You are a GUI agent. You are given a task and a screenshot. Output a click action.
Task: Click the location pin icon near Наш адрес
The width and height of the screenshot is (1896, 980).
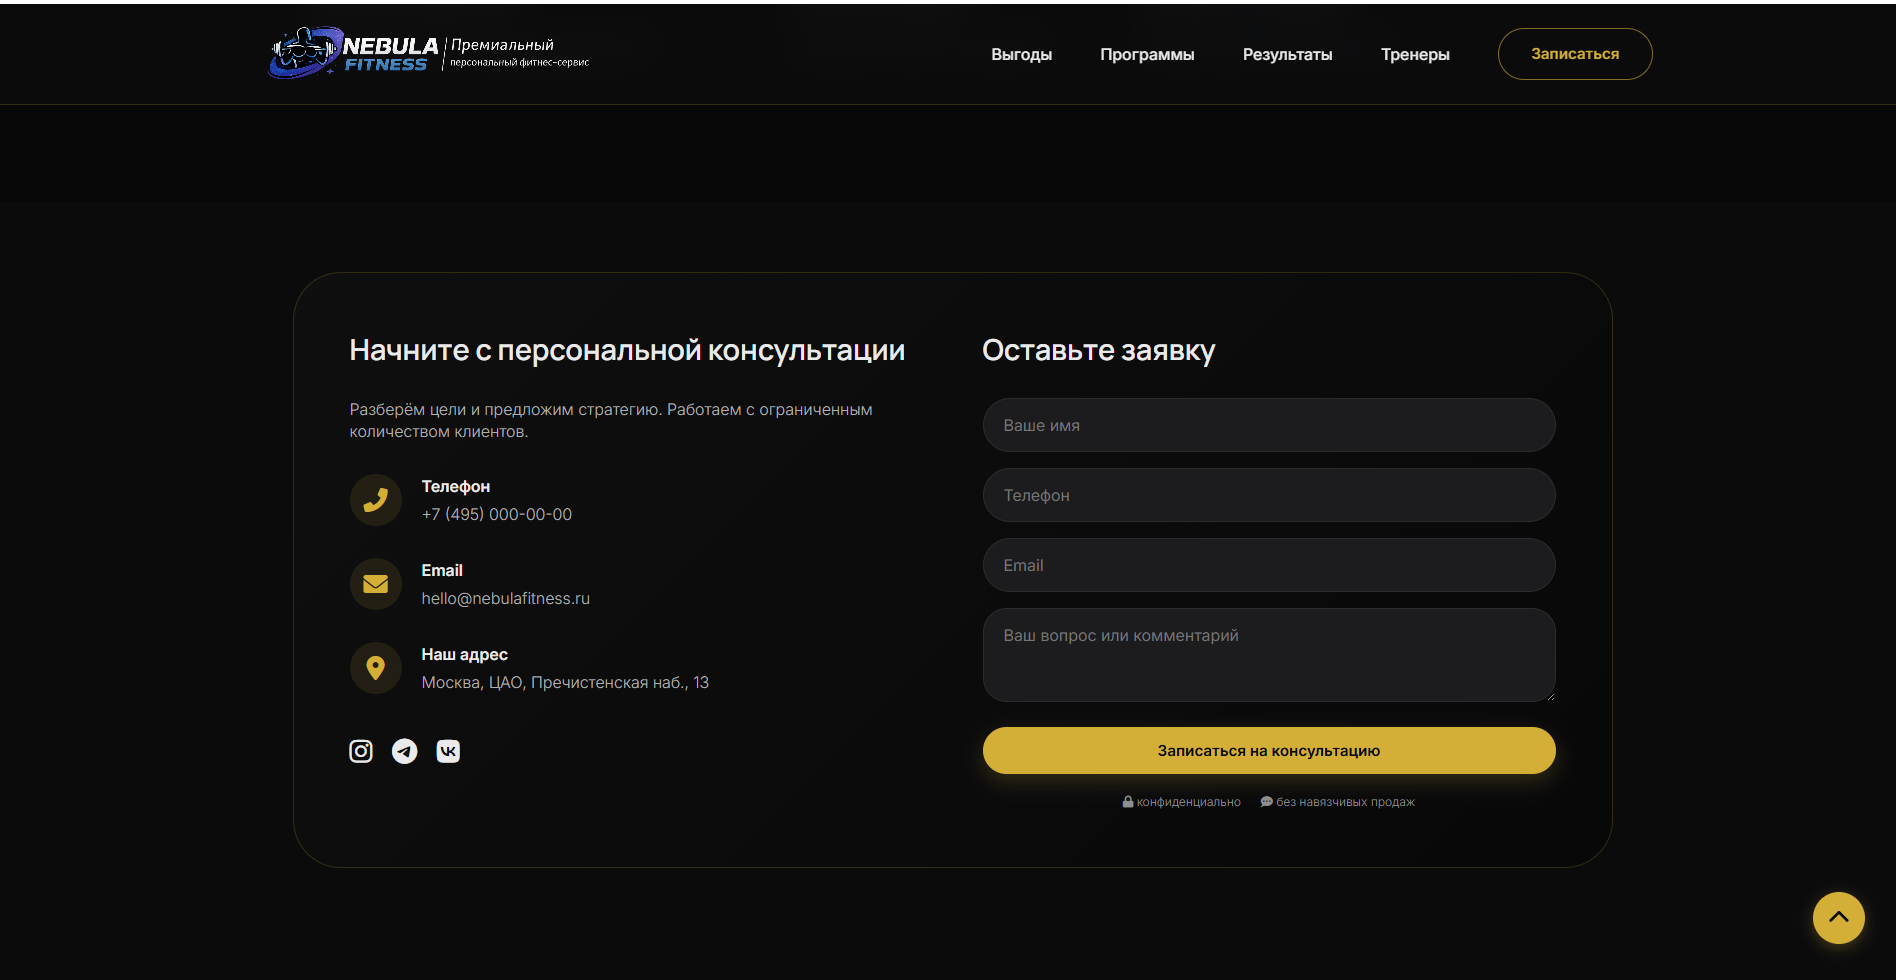coord(375,667)
